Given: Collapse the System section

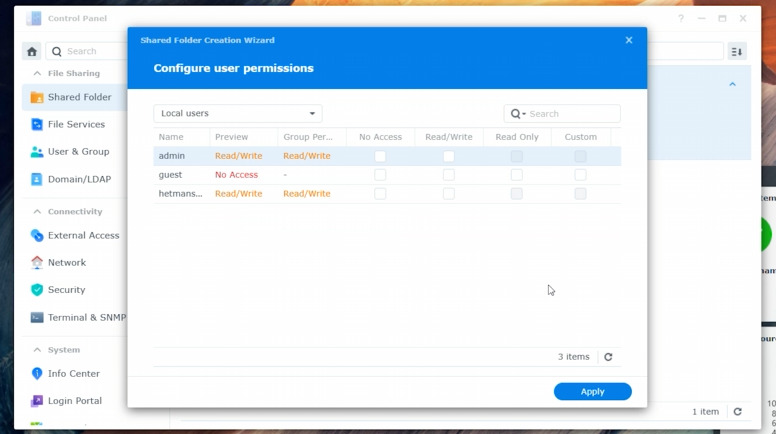Looking at the screenshot, I should (37, 349).
